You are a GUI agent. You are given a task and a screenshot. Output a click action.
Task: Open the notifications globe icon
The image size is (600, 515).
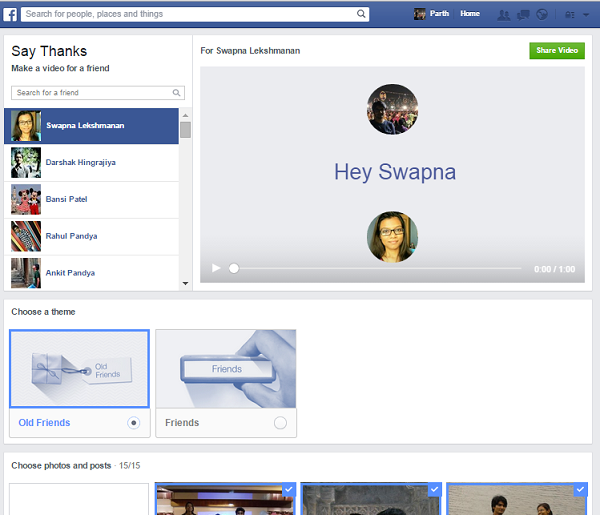(542, 15)
